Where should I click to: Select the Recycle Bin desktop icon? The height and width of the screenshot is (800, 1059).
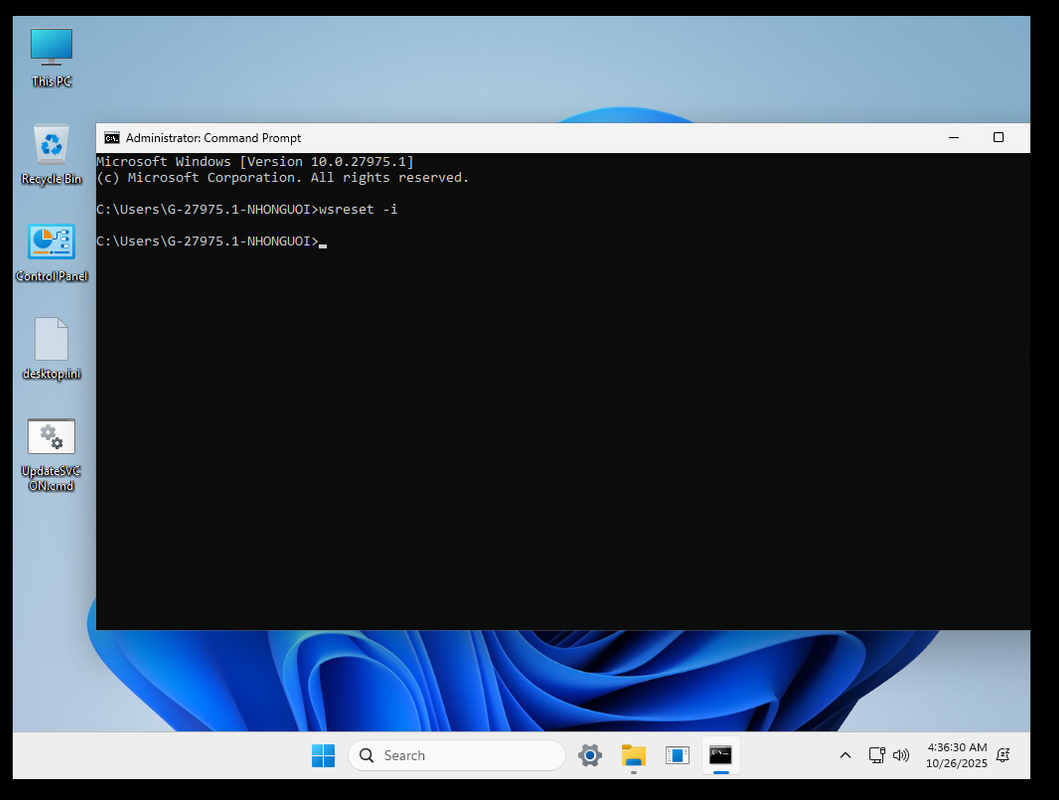point(51,155)
